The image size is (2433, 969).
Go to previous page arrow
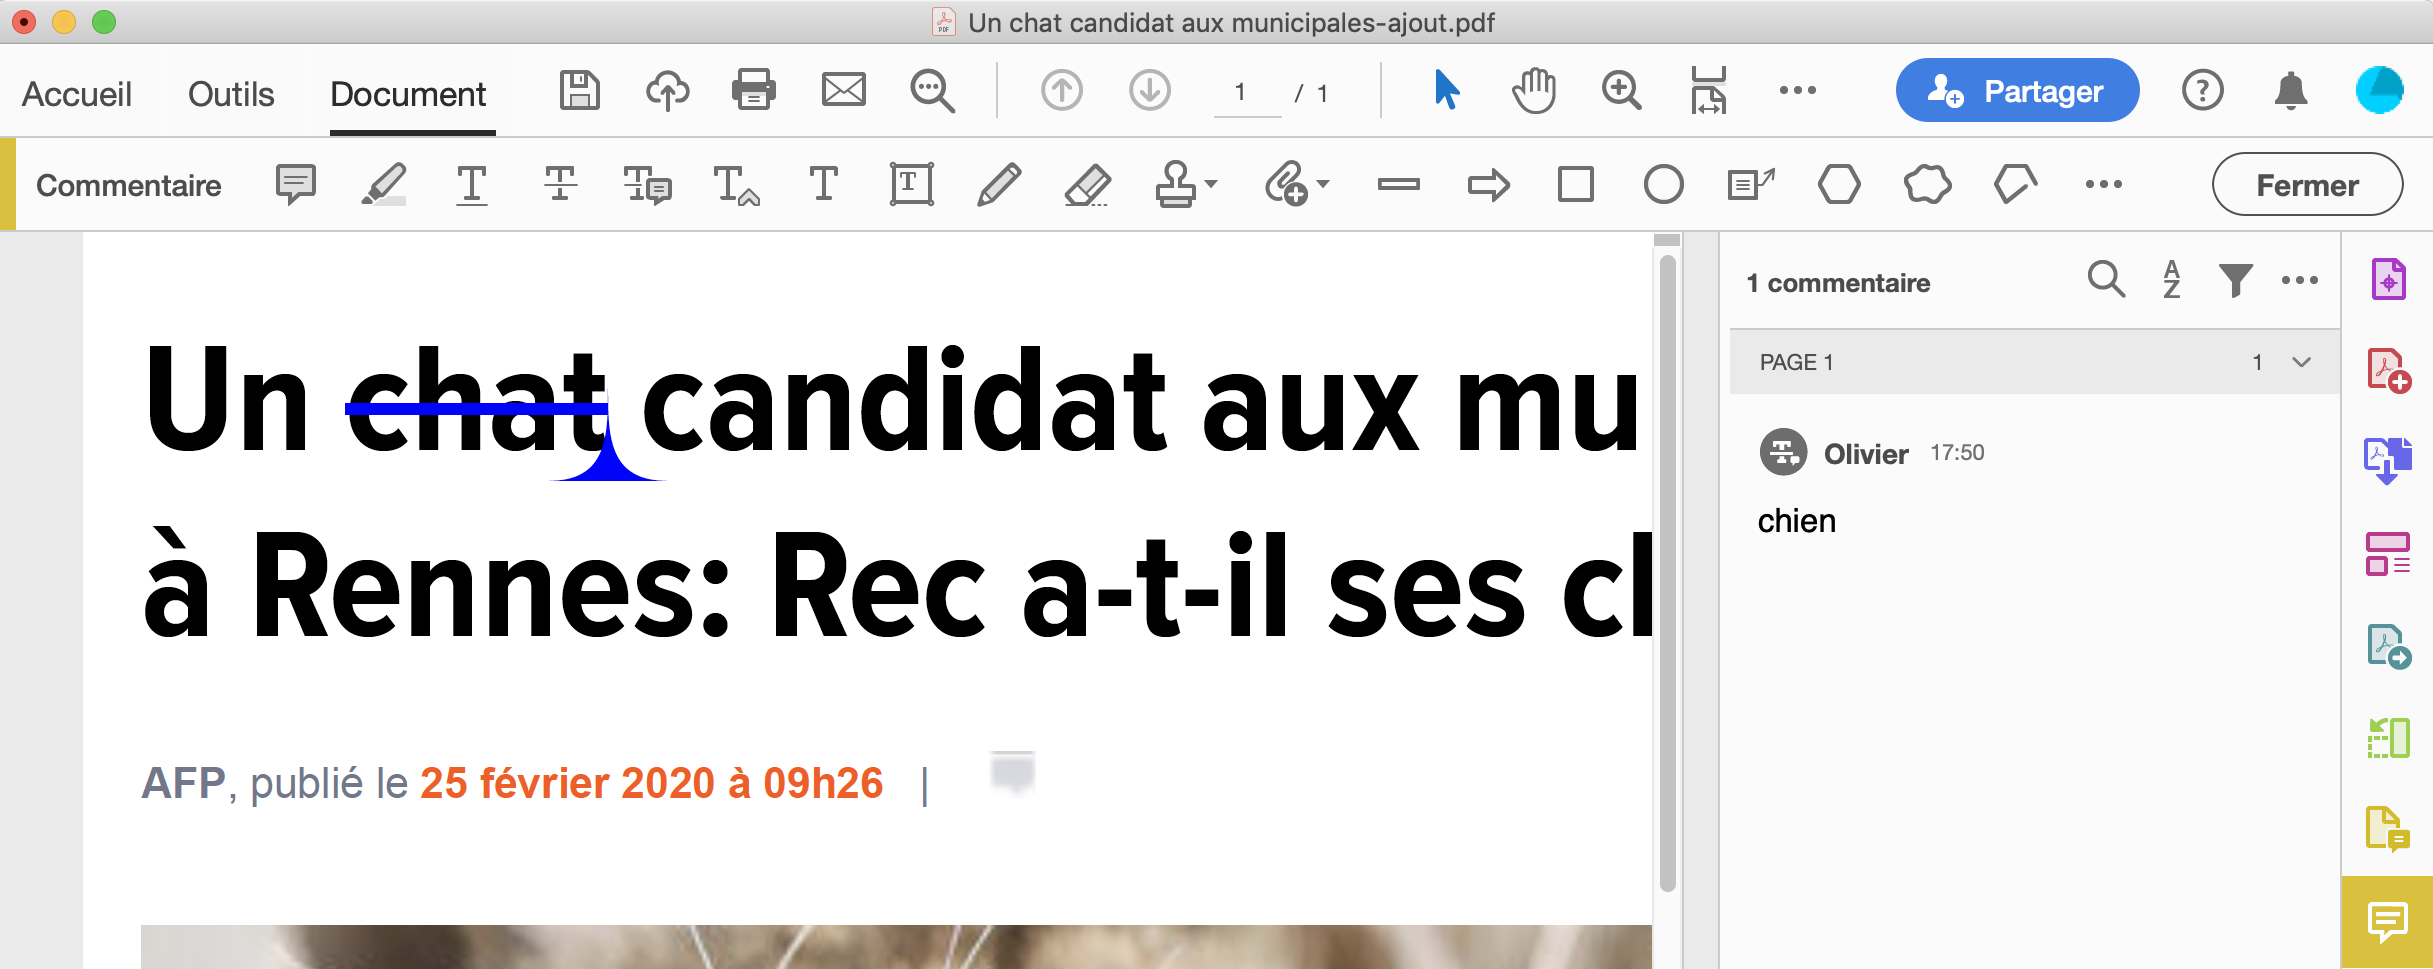coord(1062,91)
